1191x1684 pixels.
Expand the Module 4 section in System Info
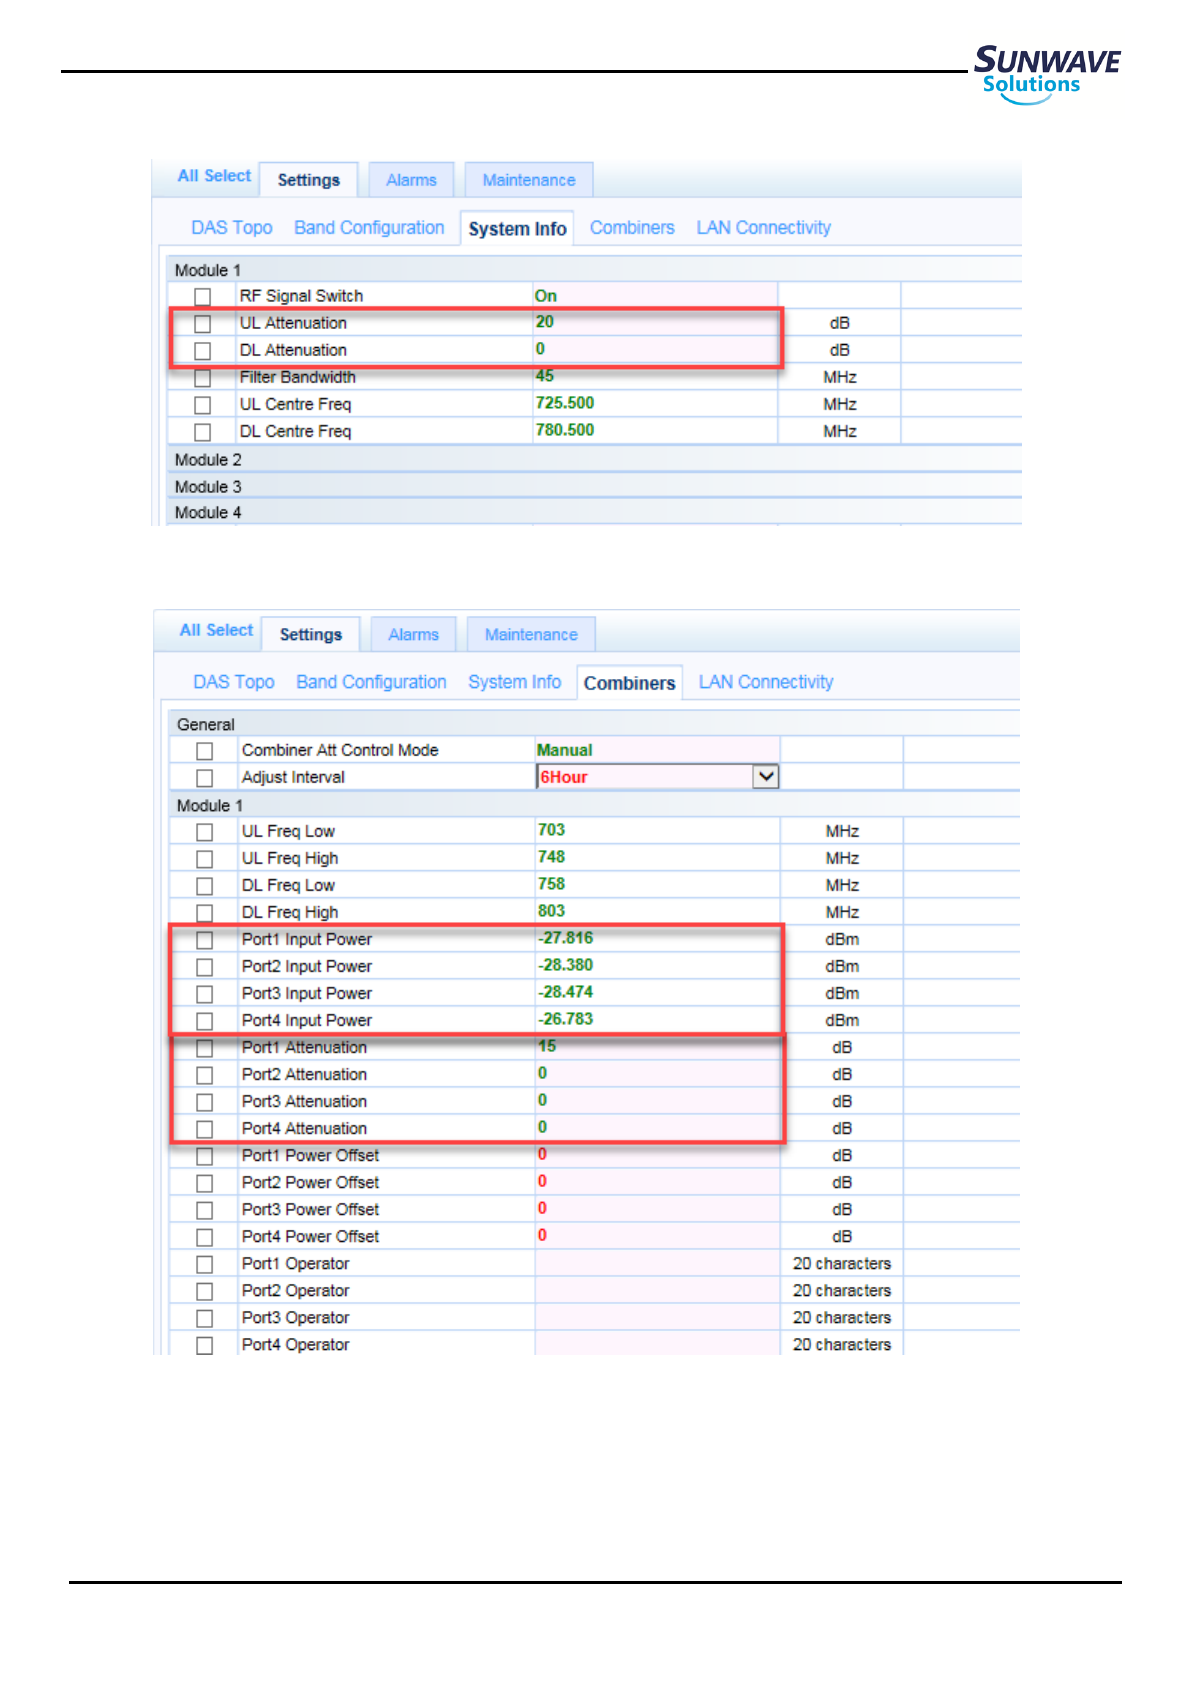[593, 513]
